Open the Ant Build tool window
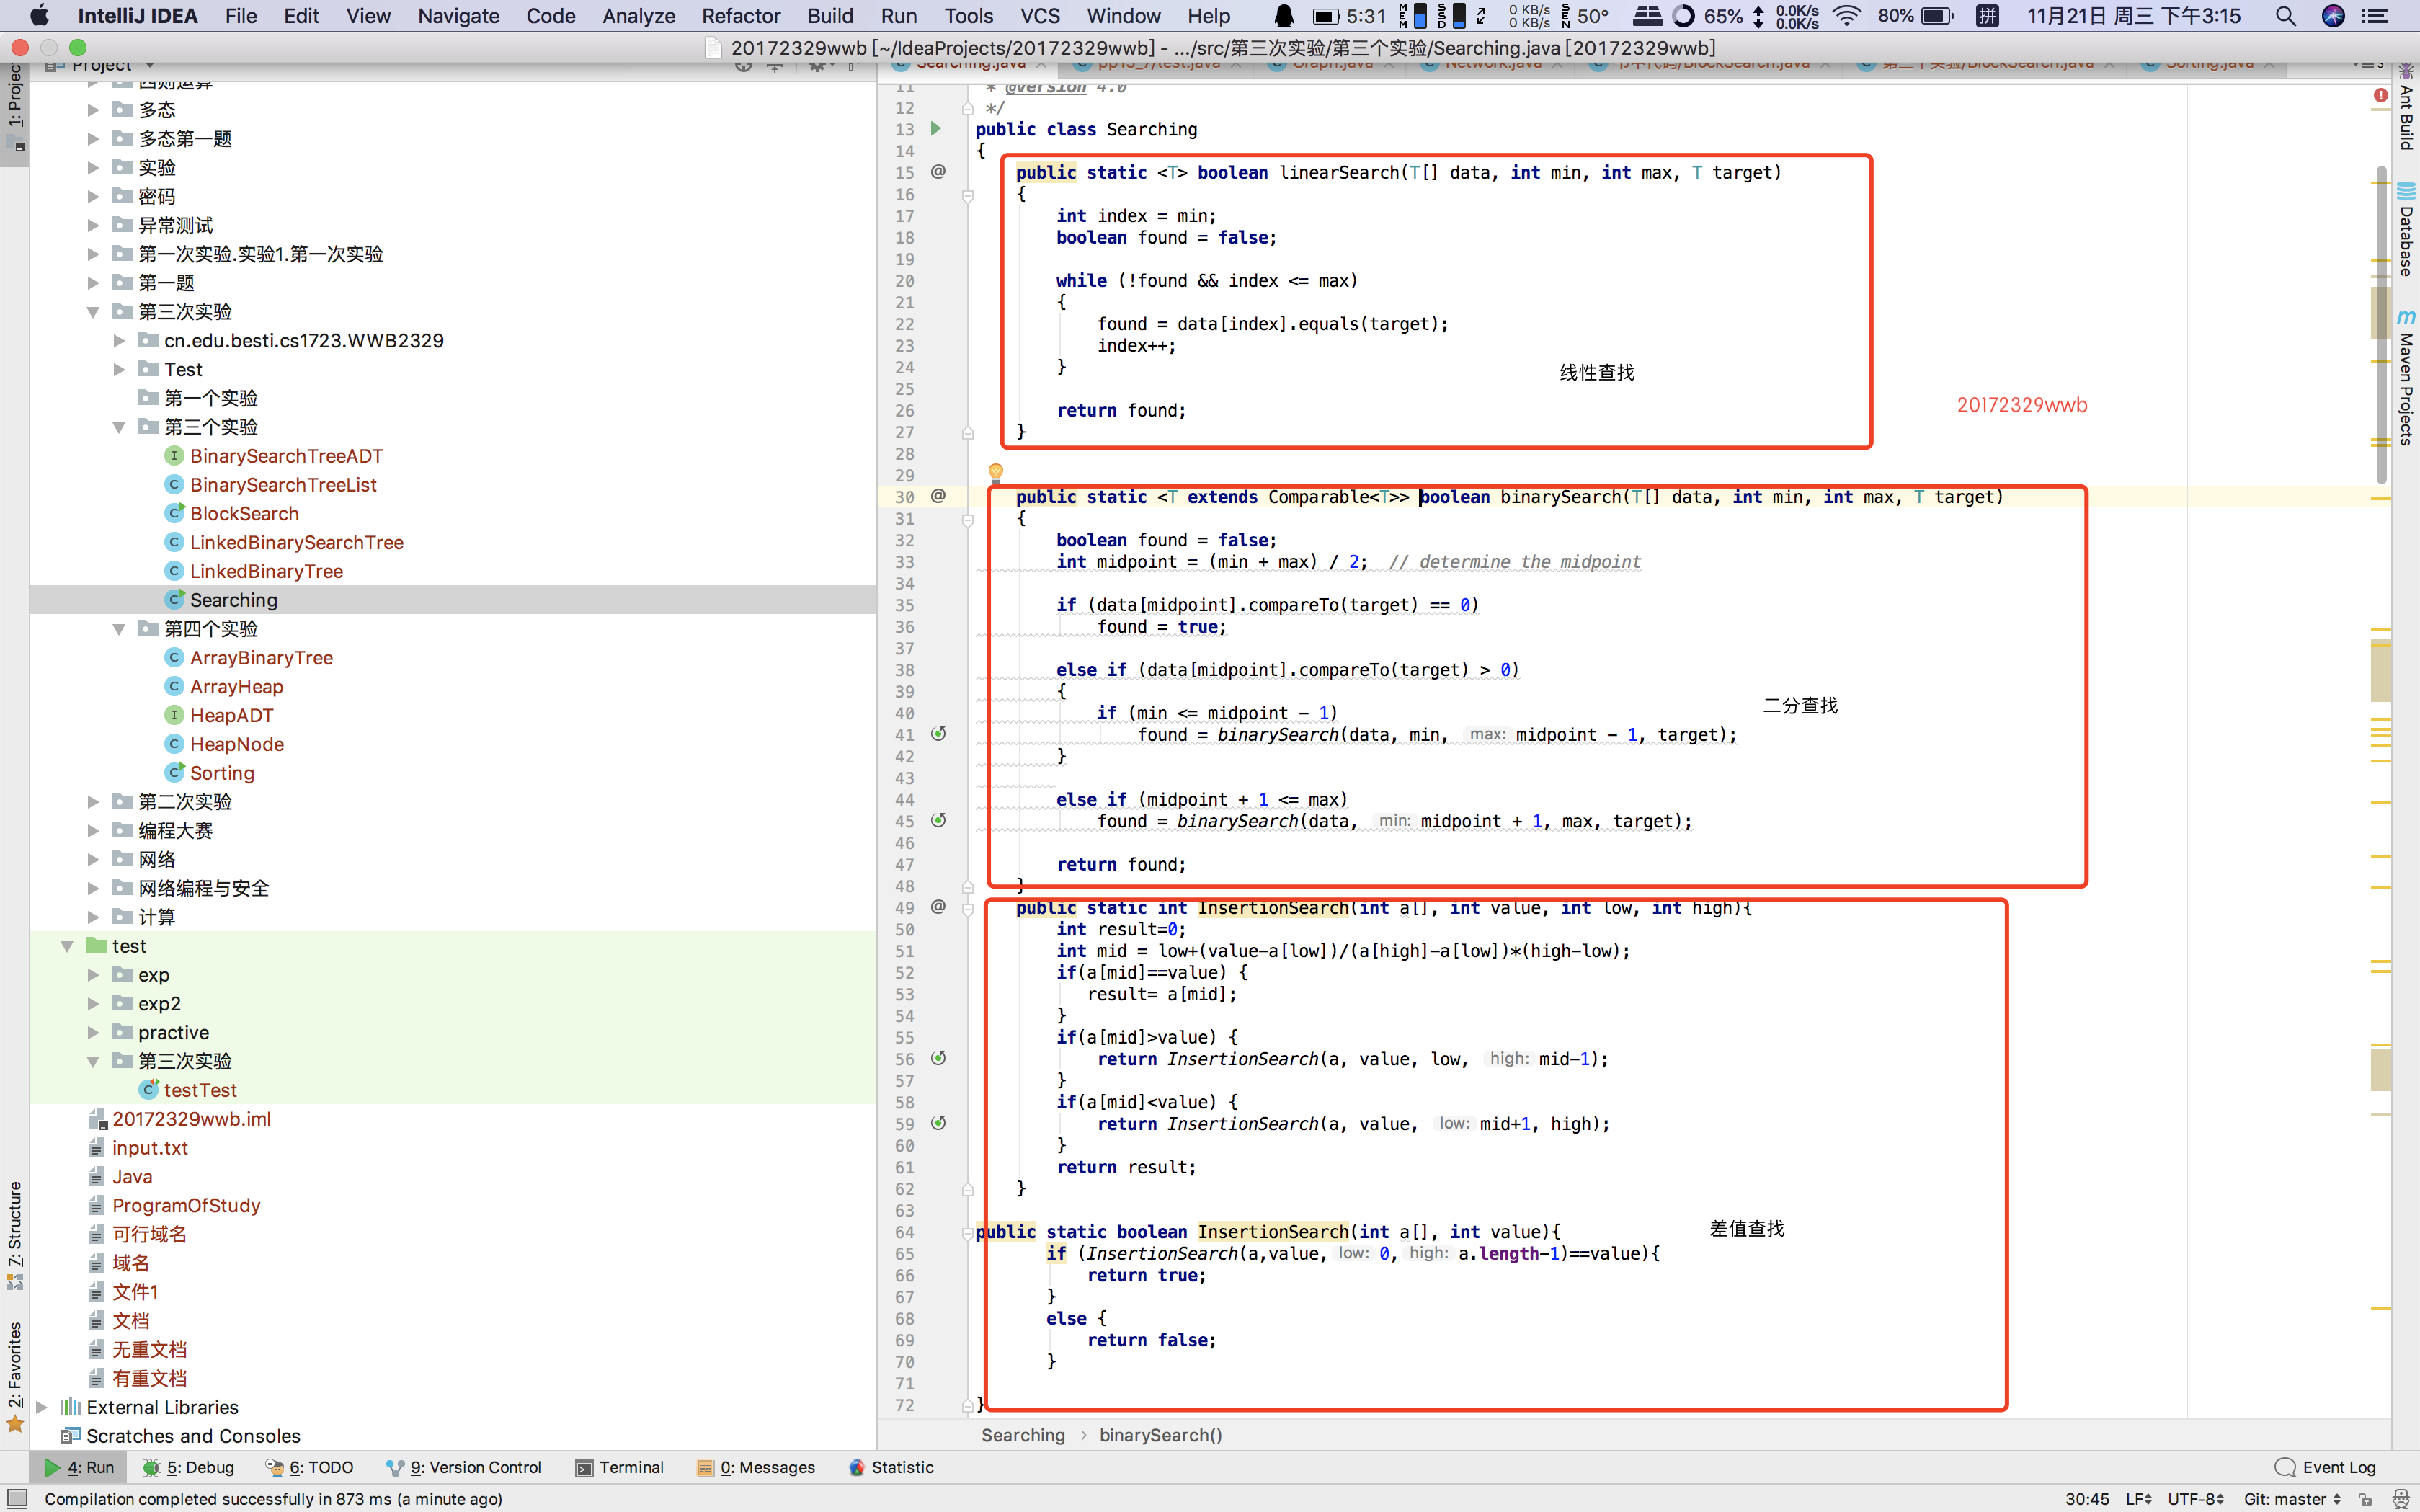The width and height of the screenshot is (2420, 1512). click(2406, 108)
